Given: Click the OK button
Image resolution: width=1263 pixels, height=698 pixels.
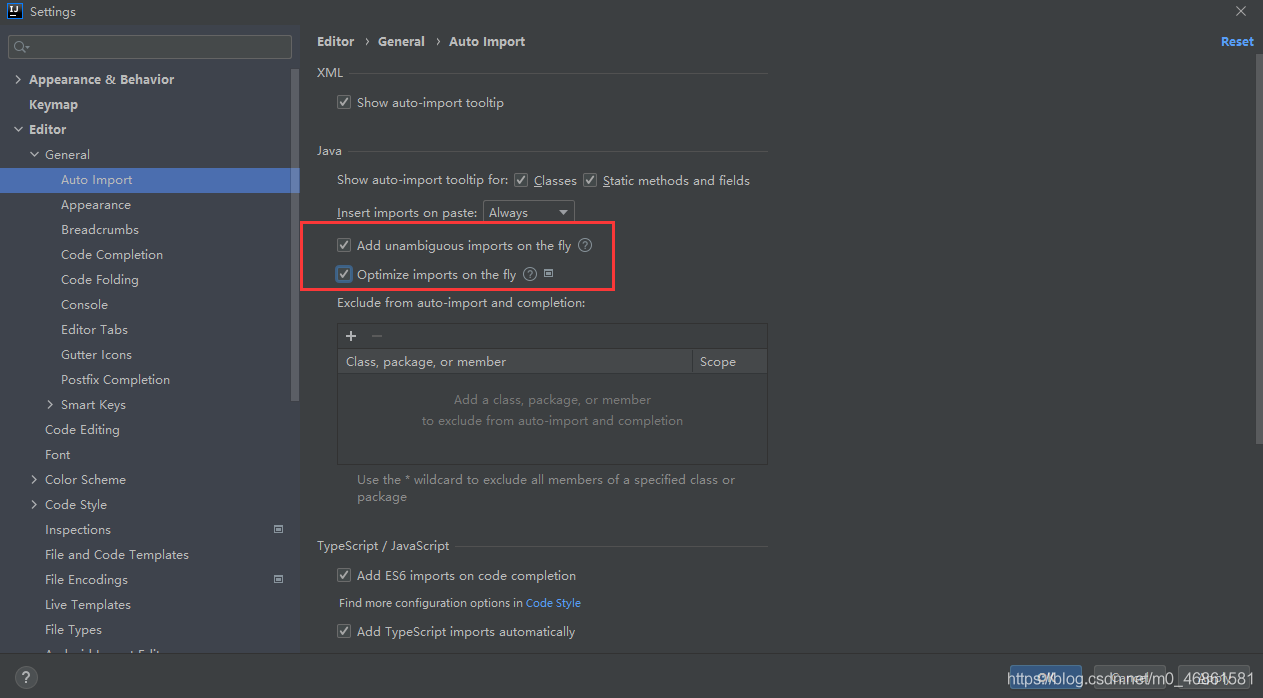Looking at the screenshot, I should 1046,678.
